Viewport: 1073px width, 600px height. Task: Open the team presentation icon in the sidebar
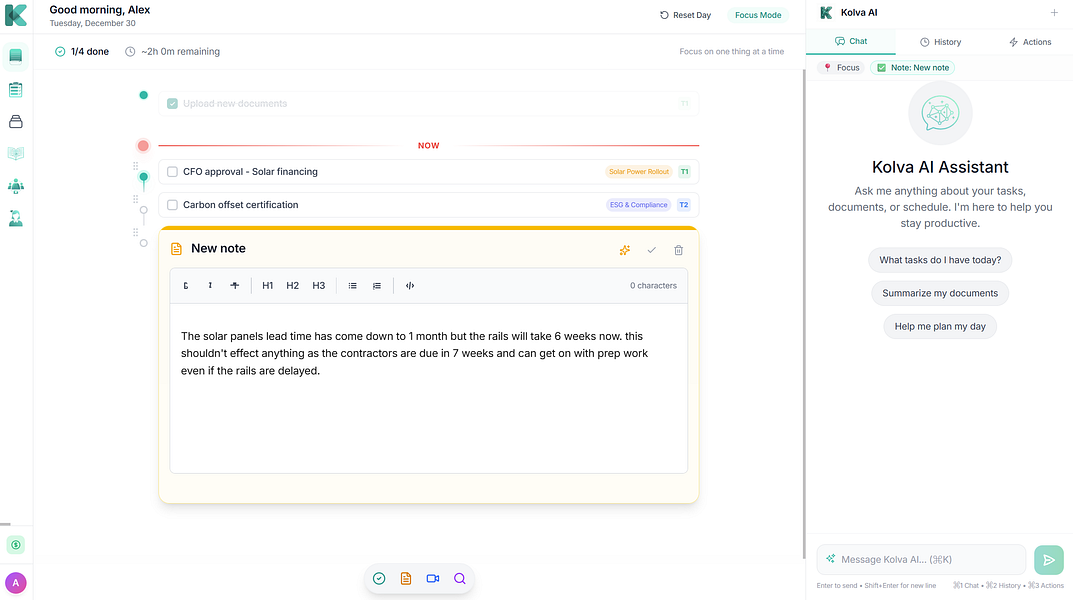(16, 185)
